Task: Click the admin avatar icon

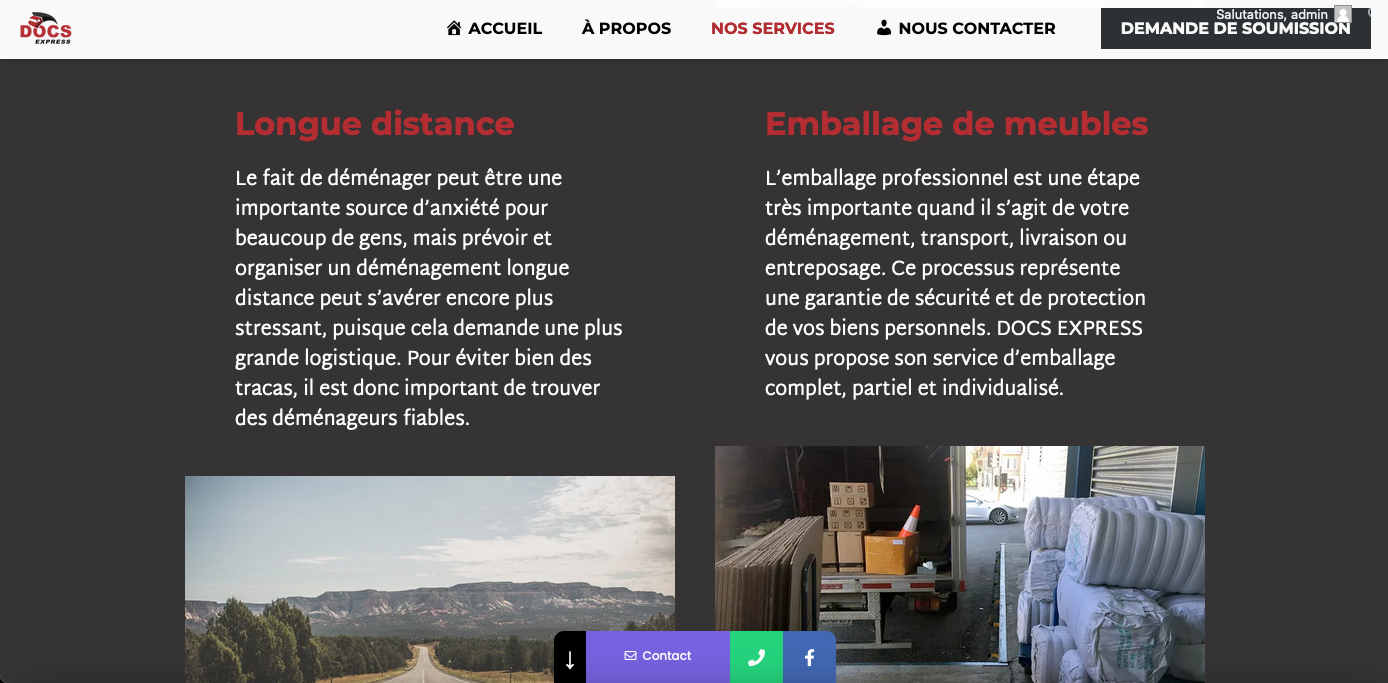Action: (x=1343, y=14)
